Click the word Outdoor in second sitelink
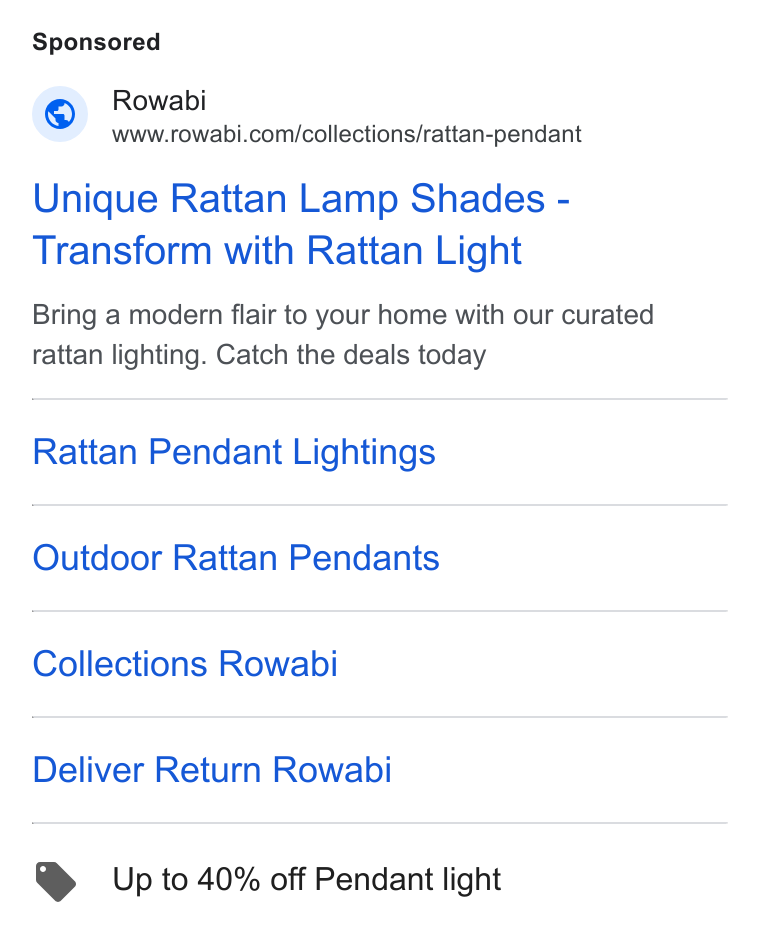This screenshot has width=760, height=940. coord(97,558)
